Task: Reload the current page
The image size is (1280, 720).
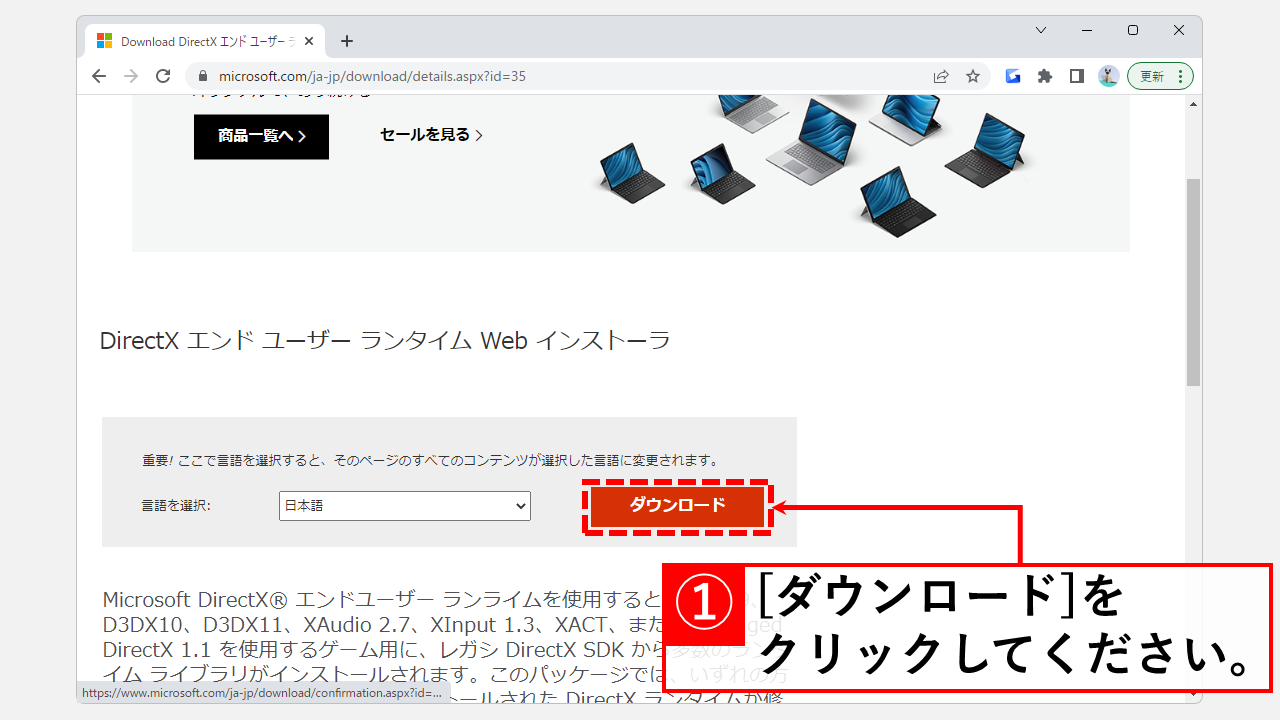Action: click(163, 76)
